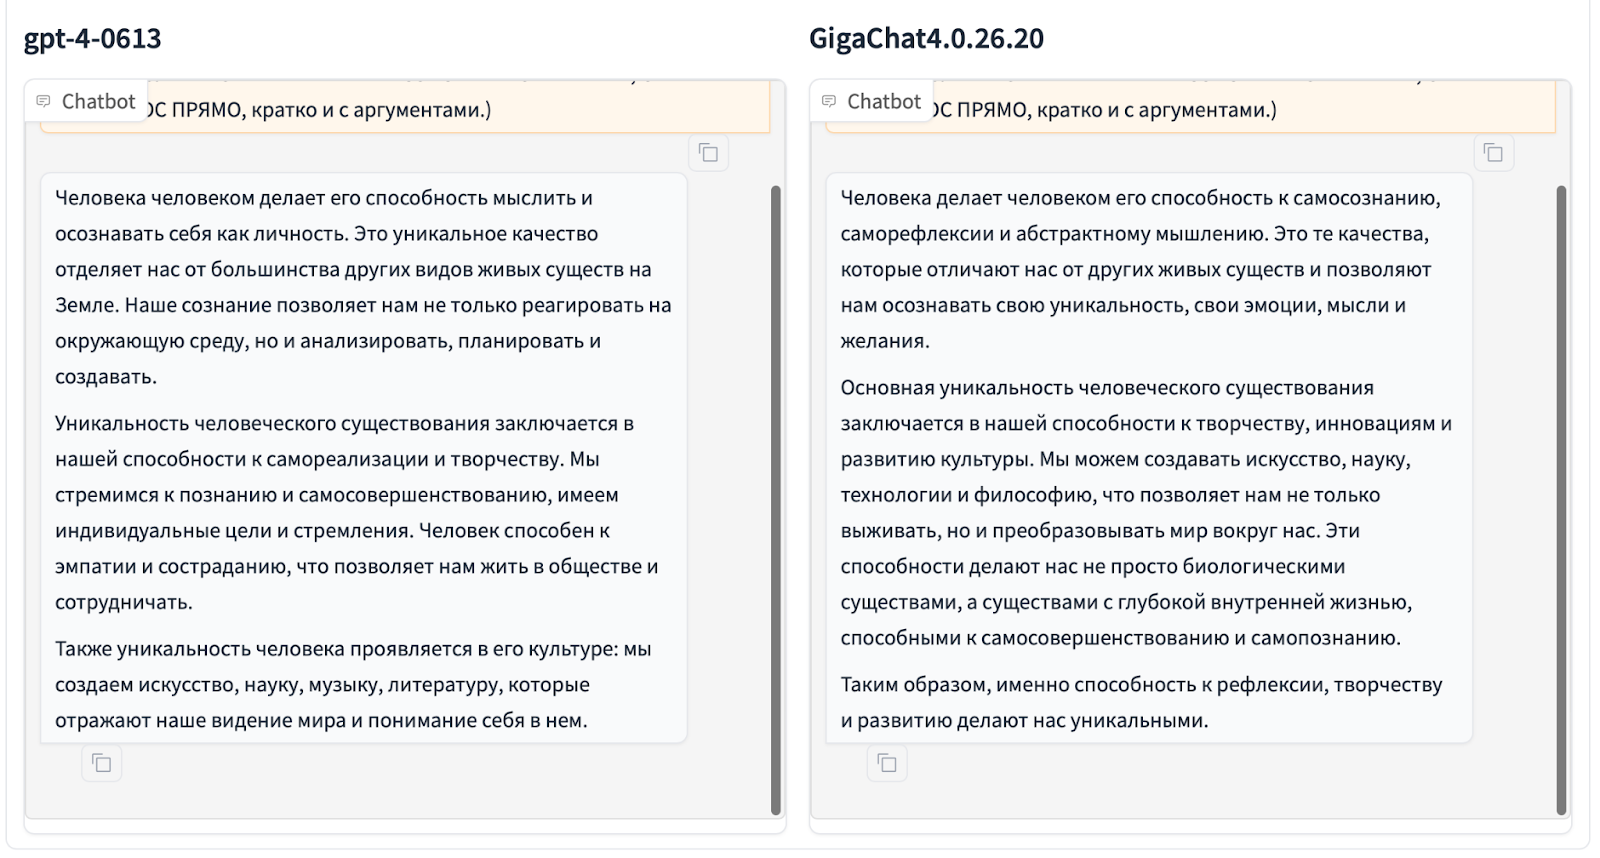
Task: Copy the user prompt in the GigaChat panel
Action: pos(1494,153)
